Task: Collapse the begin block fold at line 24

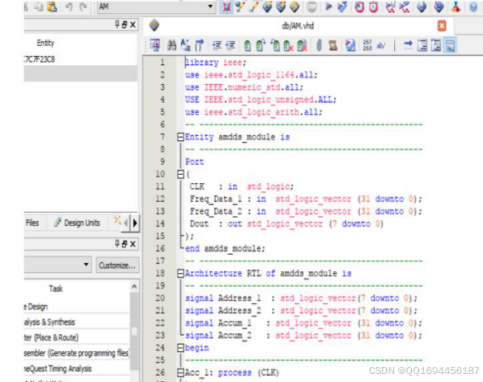Action: coord(180,348)
